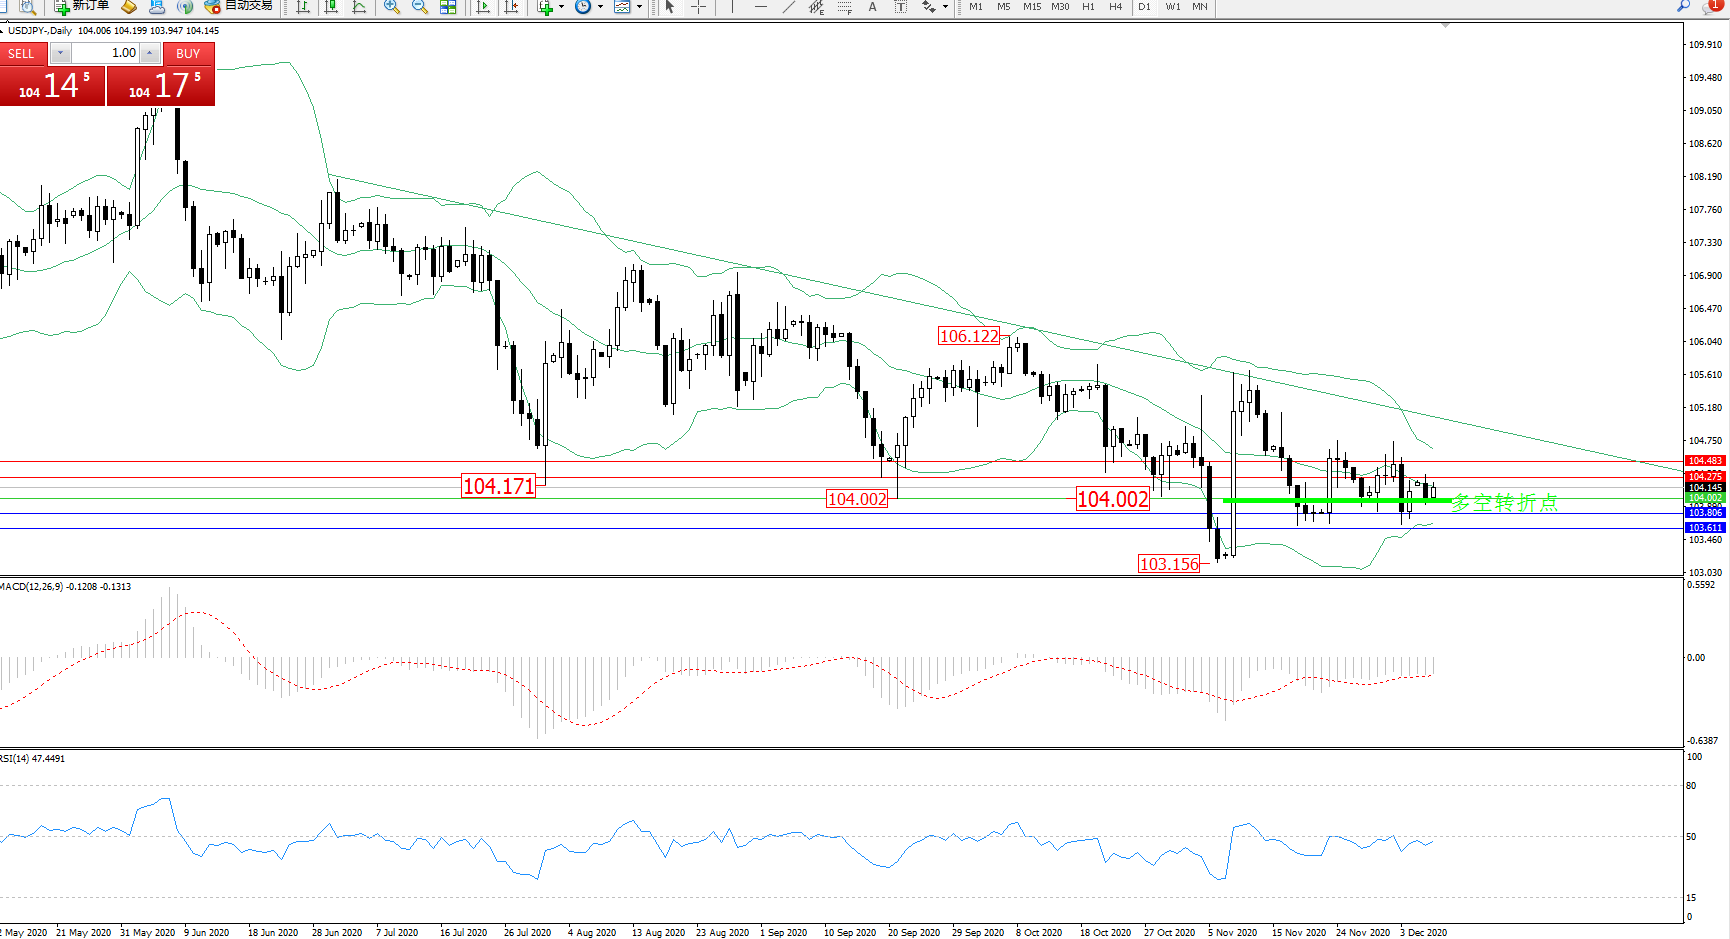Tile chart windows icon
Viewport: 1730px width, 939px height.
[x=448, y=7]
